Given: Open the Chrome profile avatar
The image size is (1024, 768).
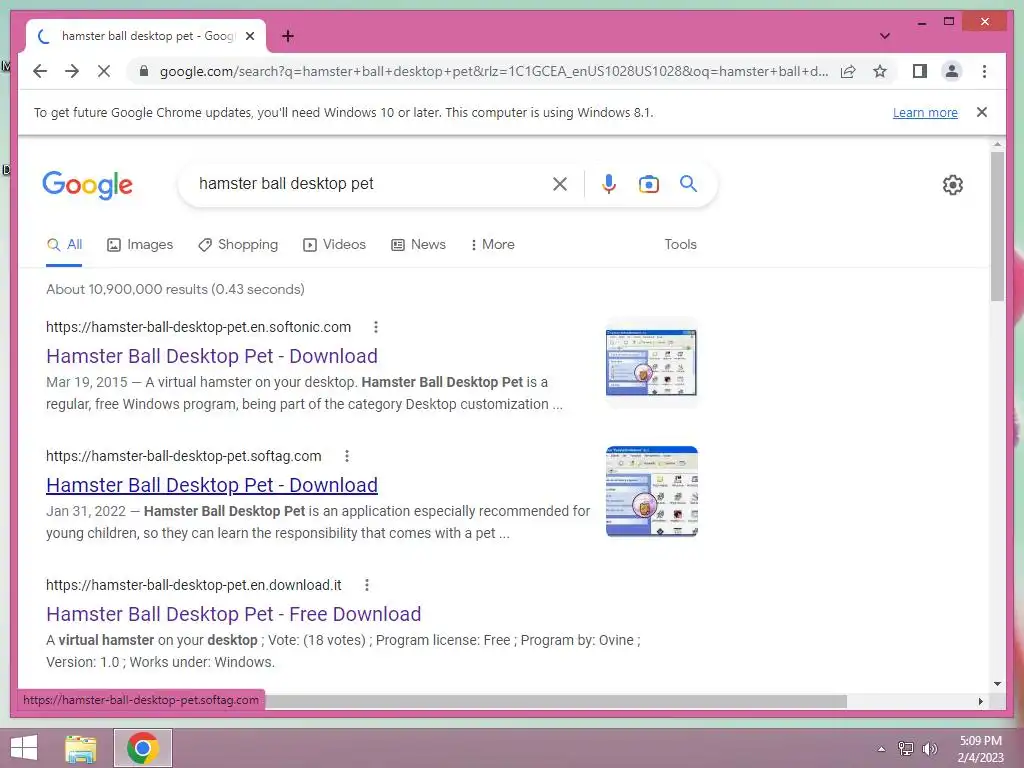Looking at the screenshot, I should (952, 71).
